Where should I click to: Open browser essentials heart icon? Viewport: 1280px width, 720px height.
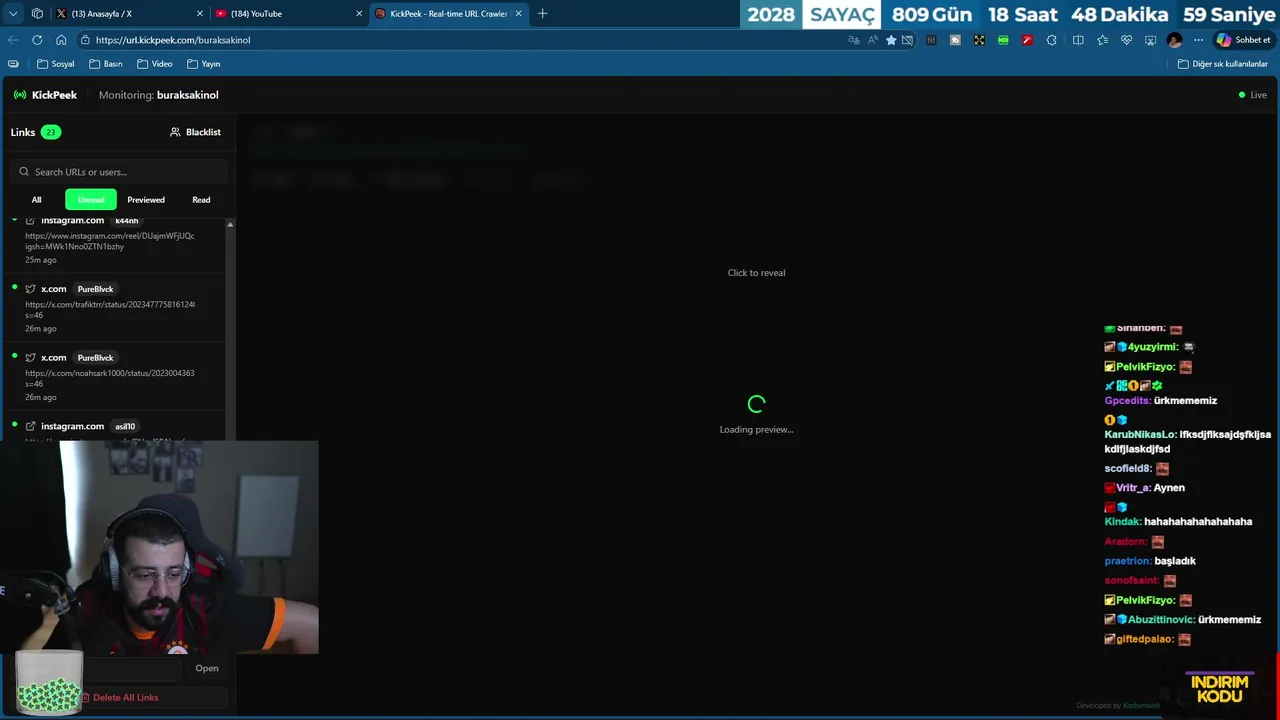[1126, 40]
